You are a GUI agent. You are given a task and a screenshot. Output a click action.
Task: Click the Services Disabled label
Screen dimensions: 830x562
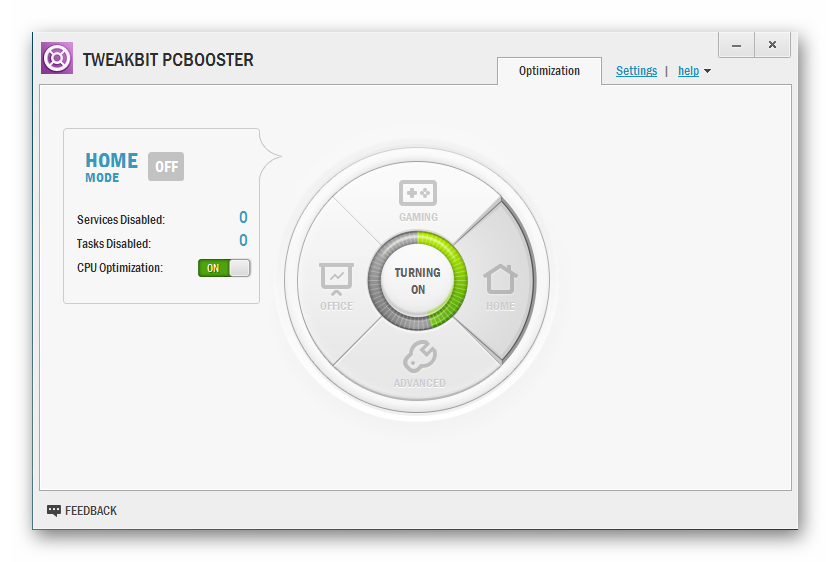(x=121, y=220)
